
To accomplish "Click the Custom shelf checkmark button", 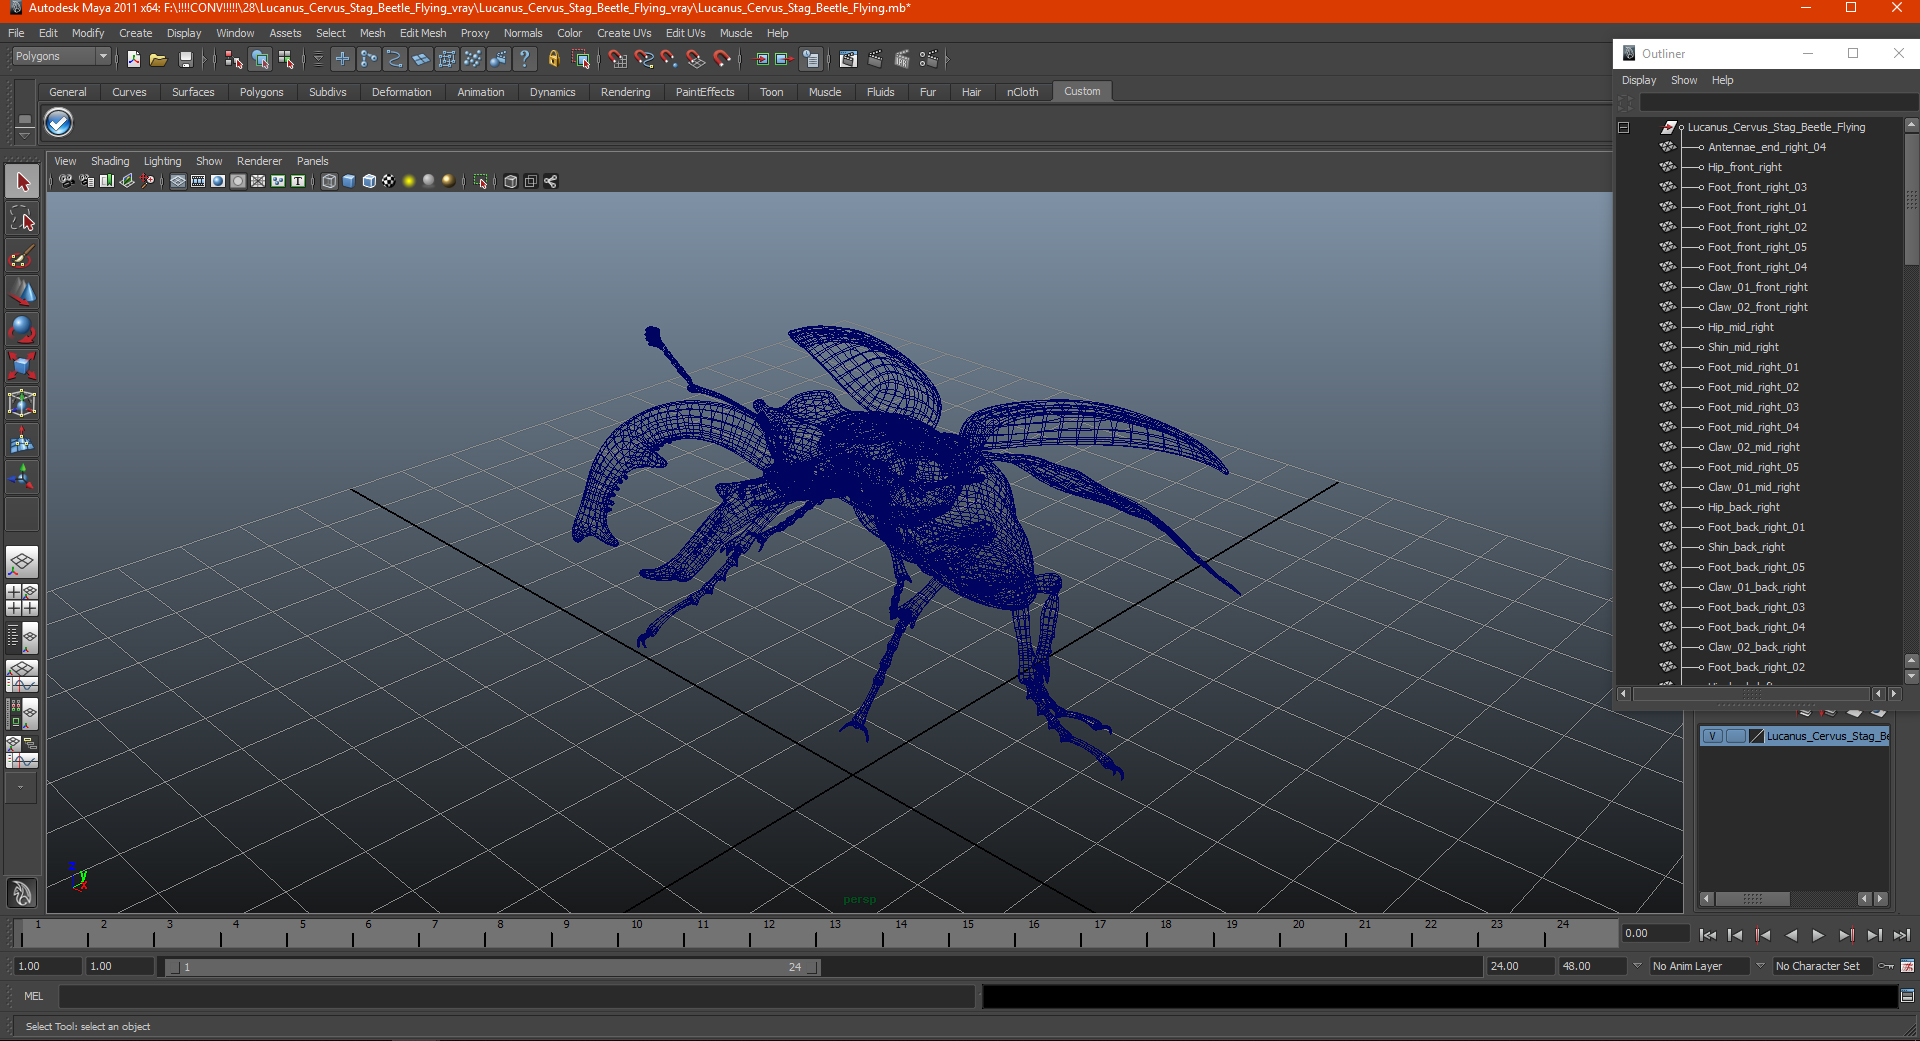I will point(59,123).
